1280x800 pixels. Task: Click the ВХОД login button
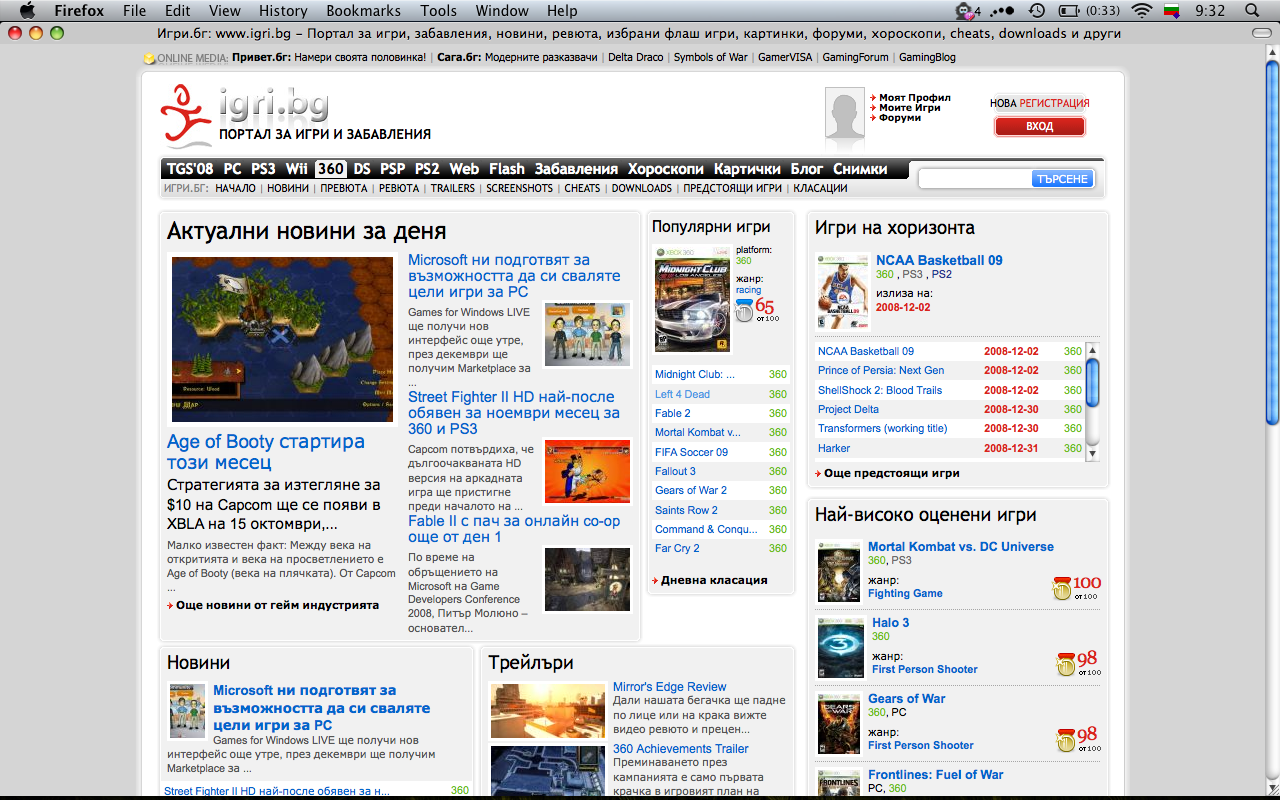pyautogui.click(x=1040, y=127)
